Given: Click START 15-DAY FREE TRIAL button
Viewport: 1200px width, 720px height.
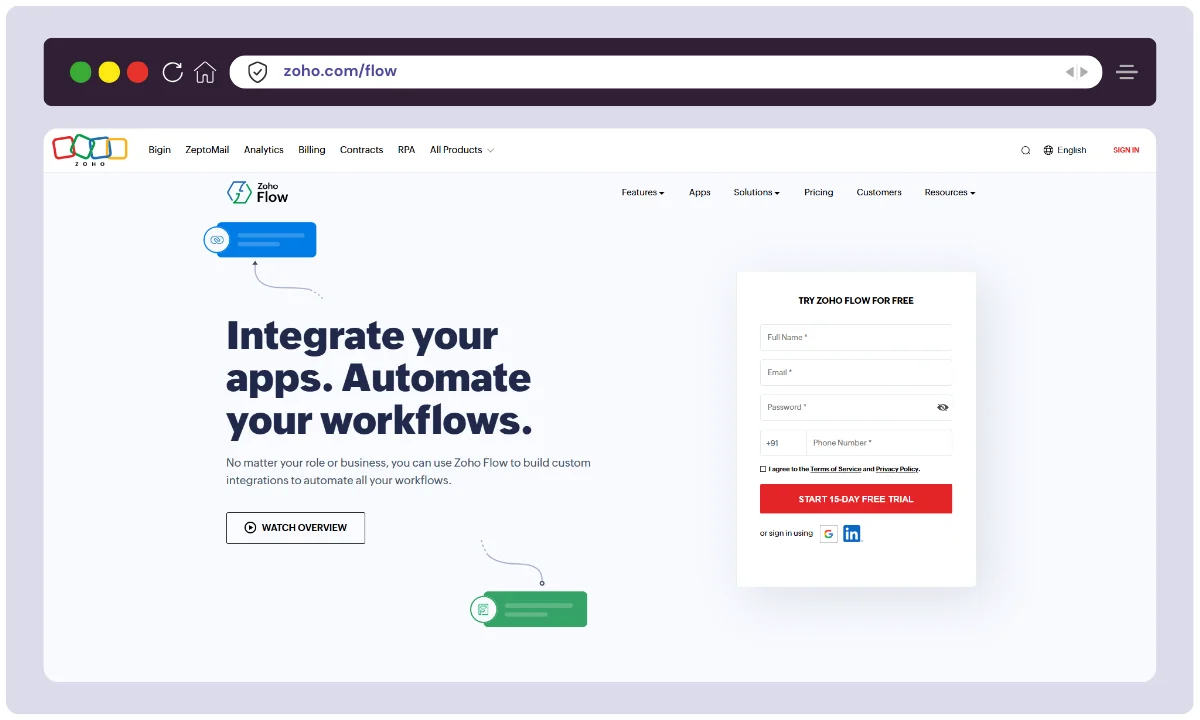Looking at the screenshot, I should click(x=856, y=499).
